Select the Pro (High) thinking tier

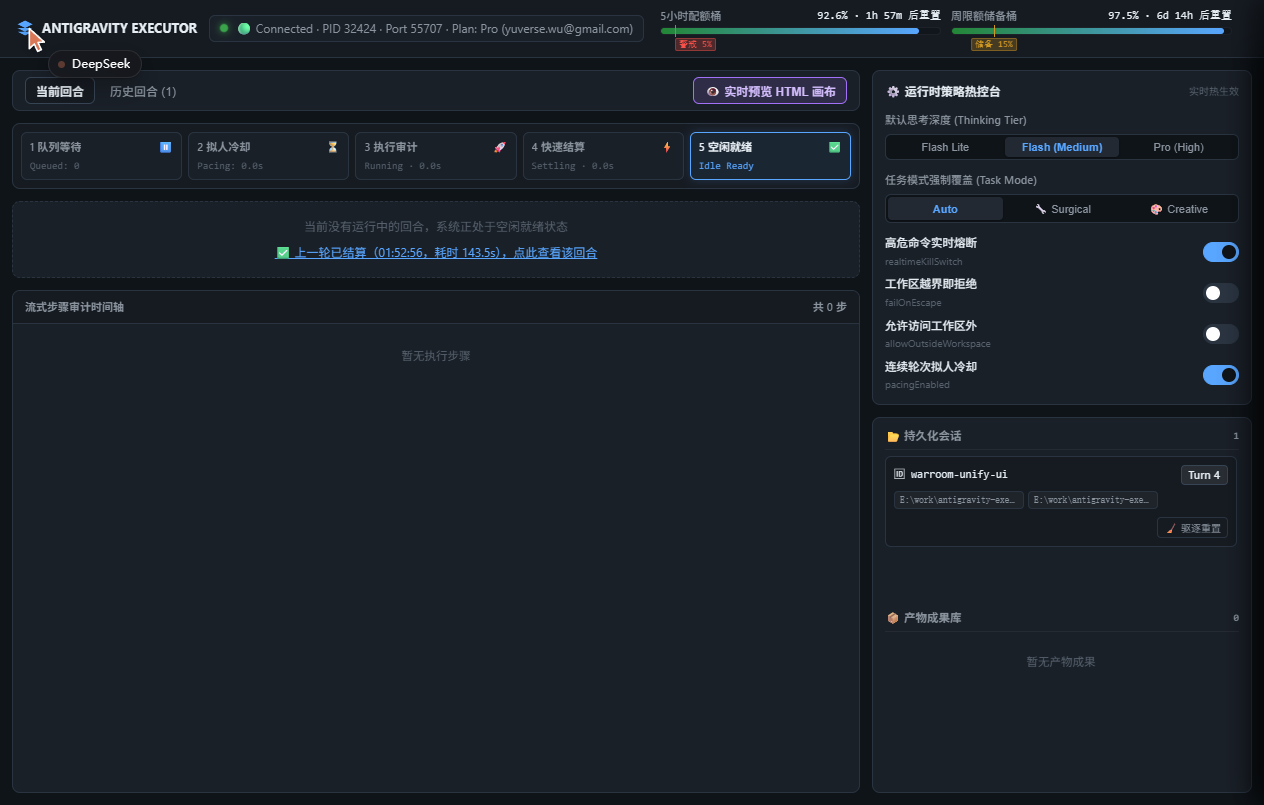click(1178, 147)
